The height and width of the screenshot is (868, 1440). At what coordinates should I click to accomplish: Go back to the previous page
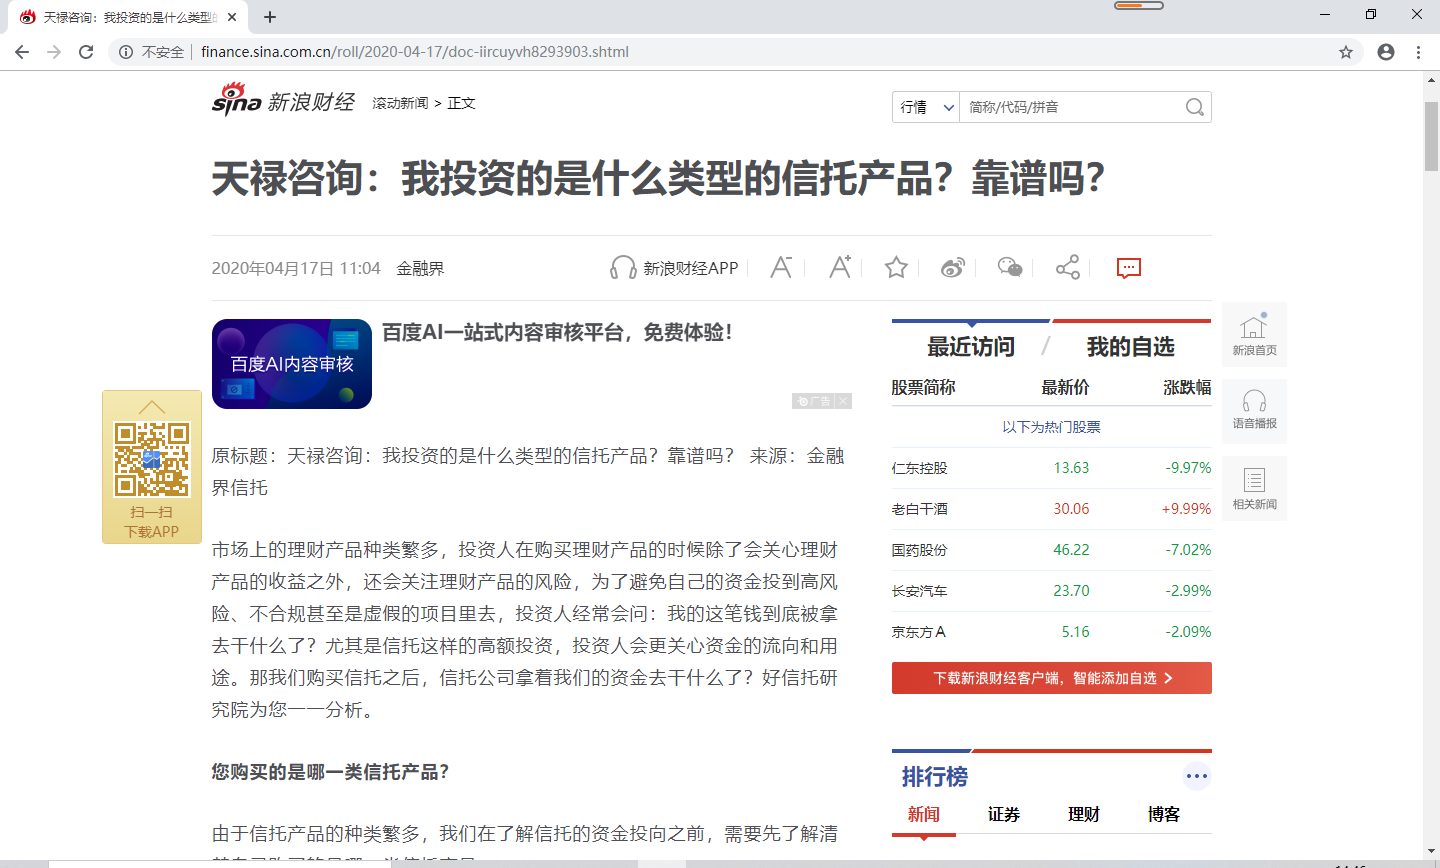(x=22, y=52)
